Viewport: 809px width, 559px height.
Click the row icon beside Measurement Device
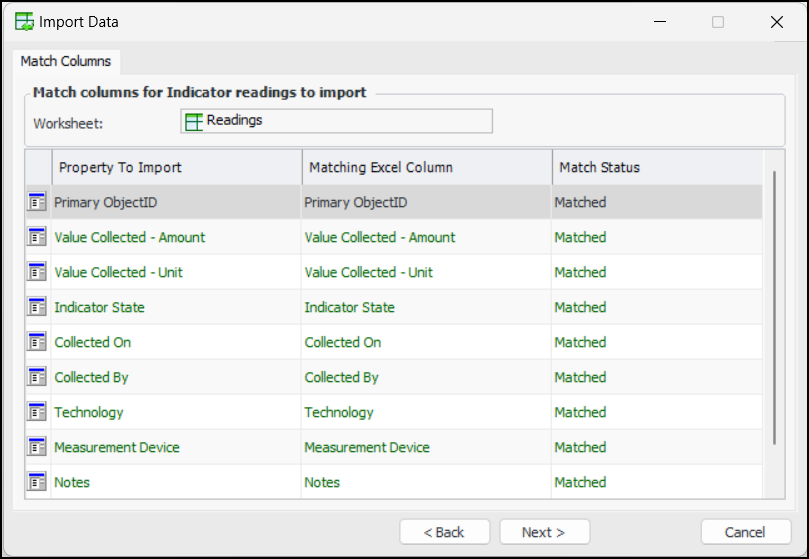pos(37,447)
